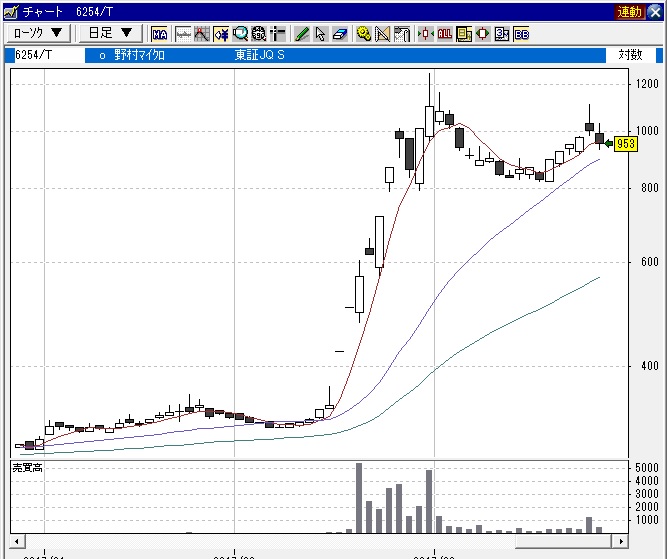667x559 pixels.
Task: Click the 5000 volume axis label
Action: 647,468
